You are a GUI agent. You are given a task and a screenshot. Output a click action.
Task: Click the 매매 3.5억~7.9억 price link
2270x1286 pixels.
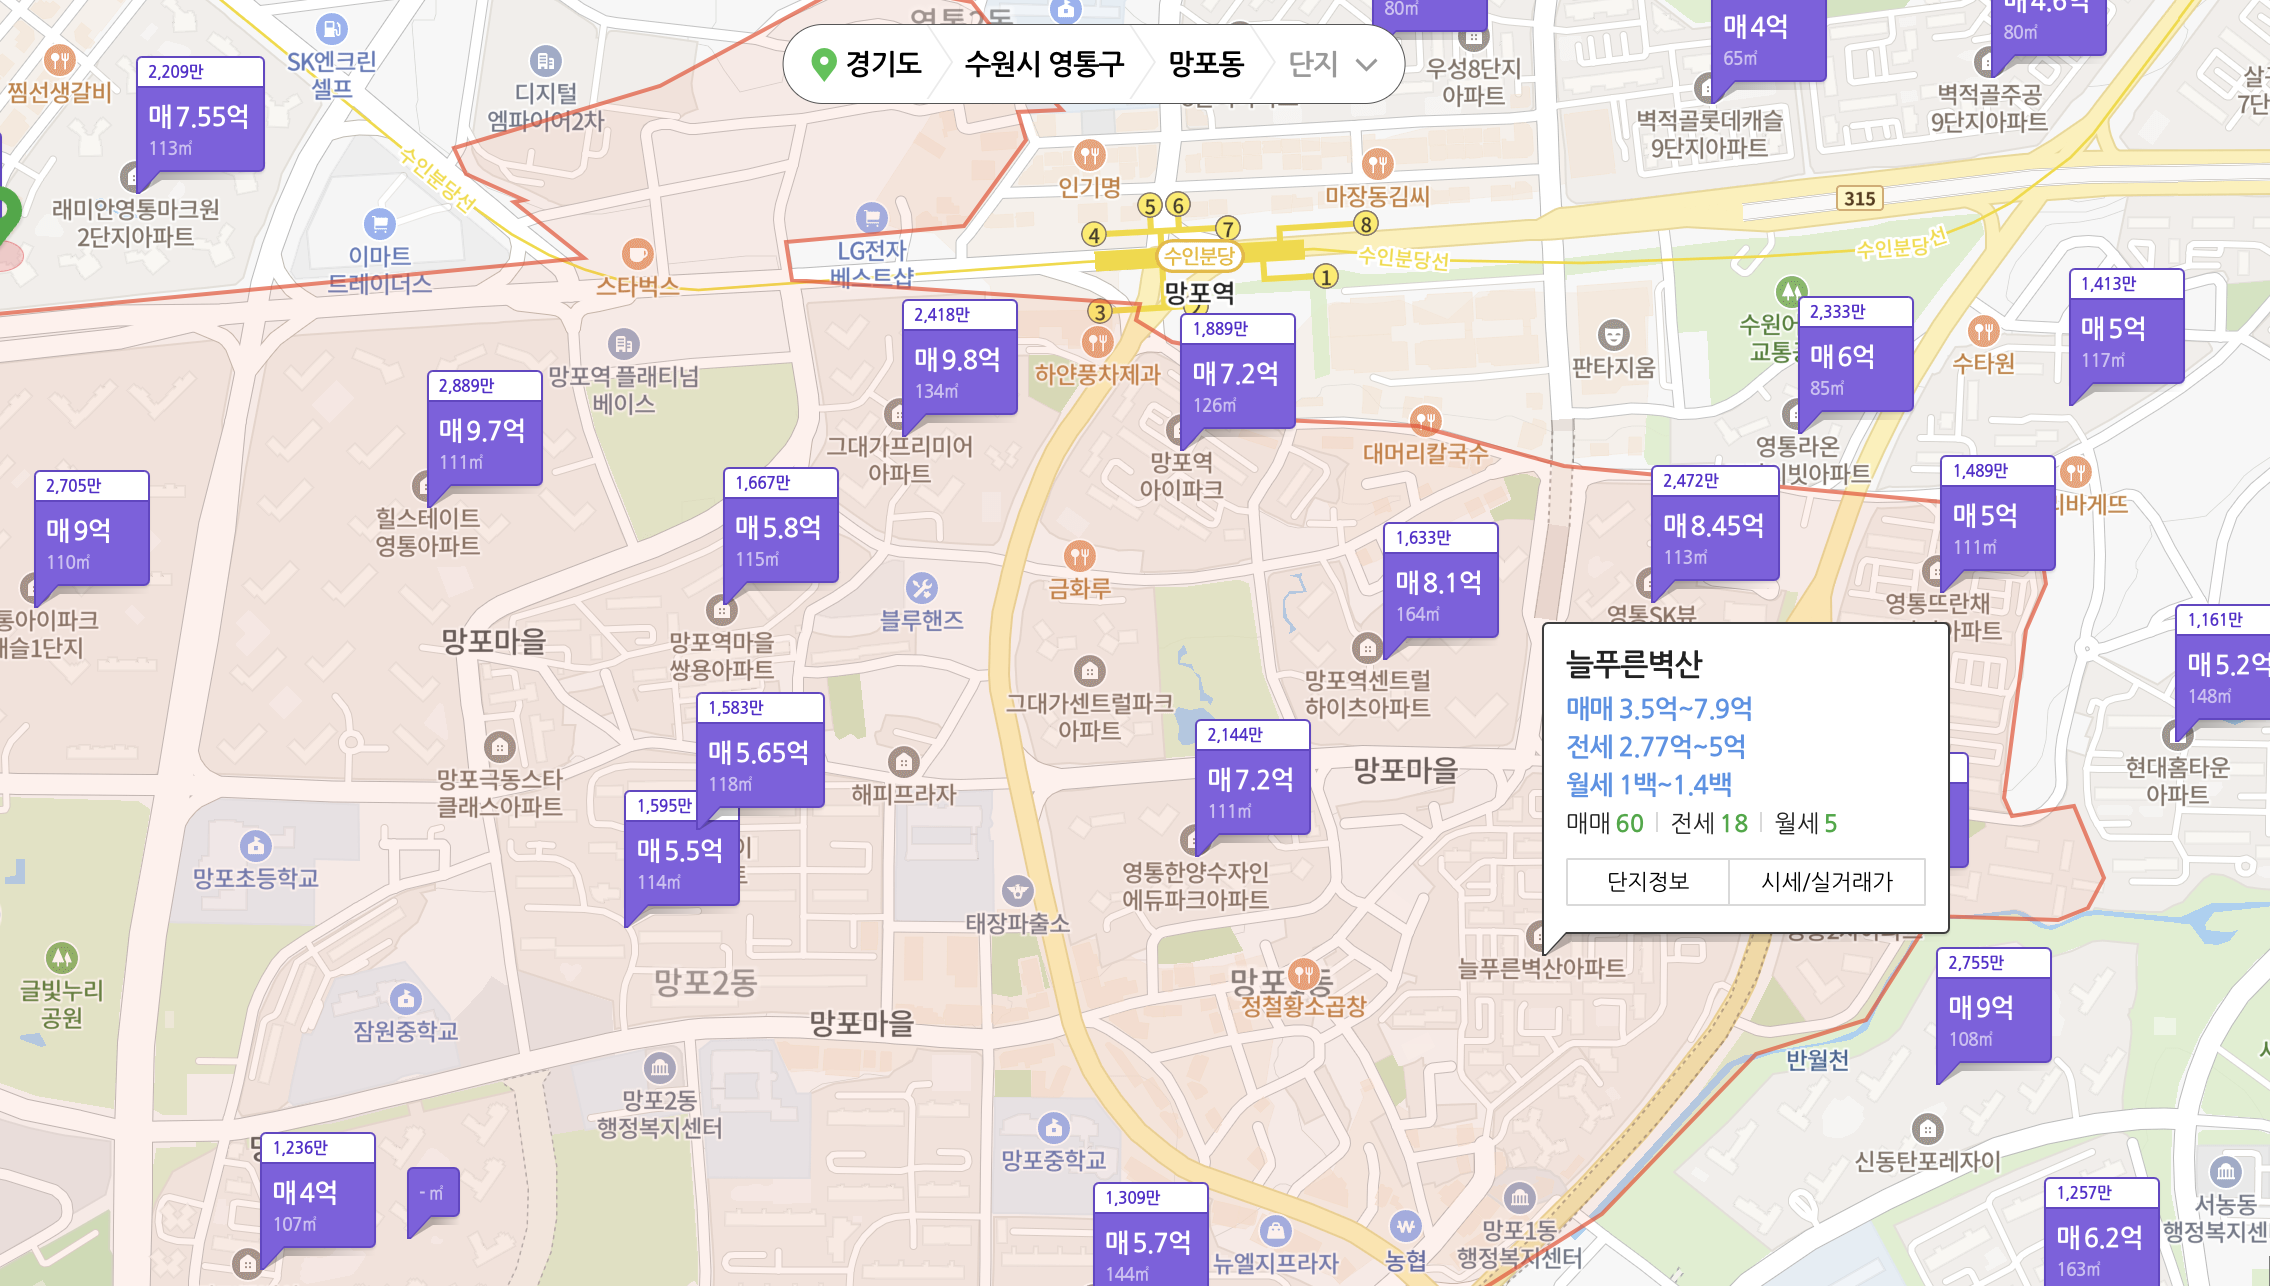(1659, 709)
